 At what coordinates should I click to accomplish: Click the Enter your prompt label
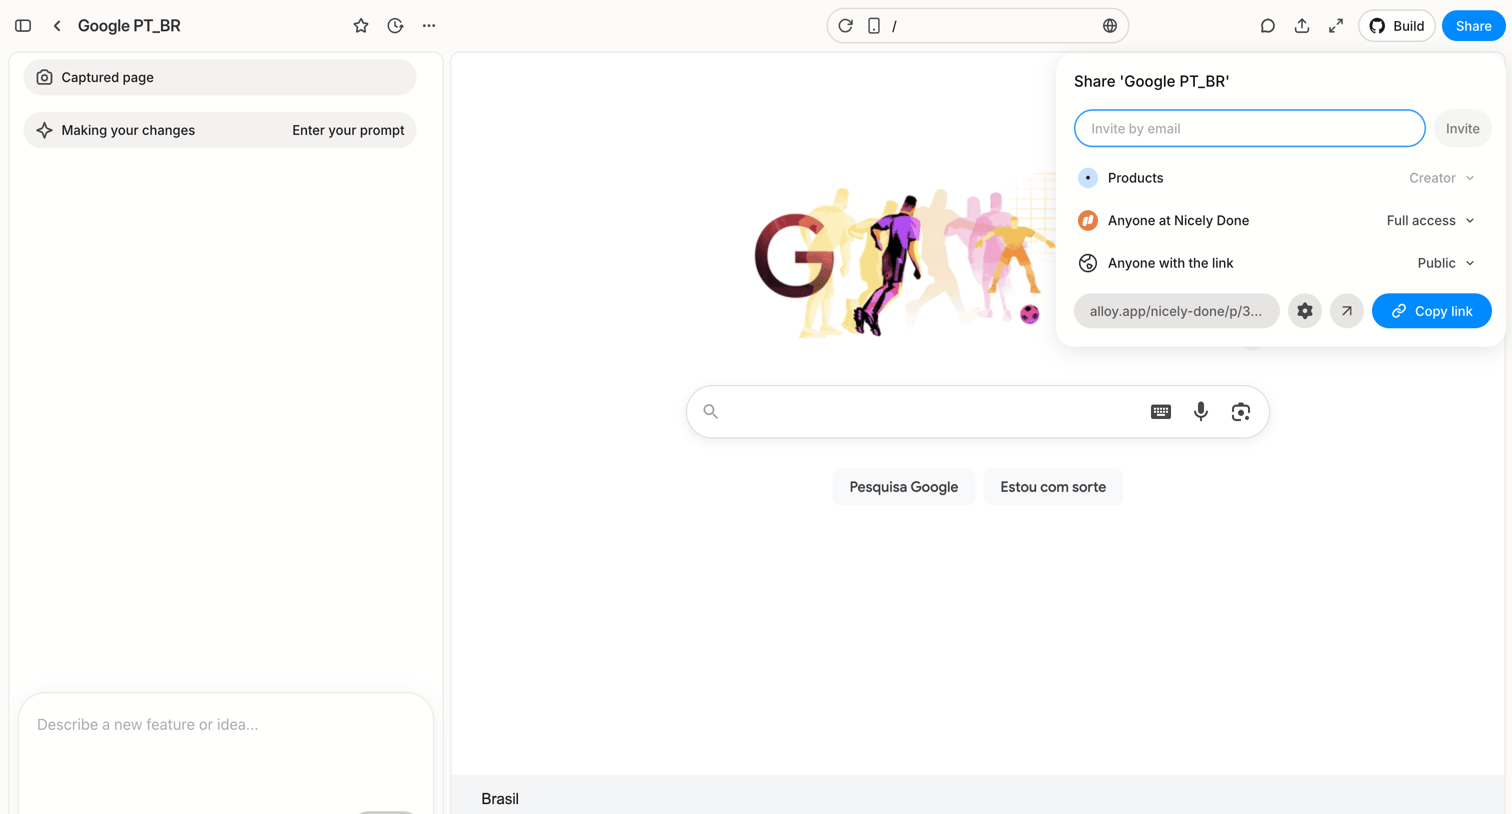point(348,130)
